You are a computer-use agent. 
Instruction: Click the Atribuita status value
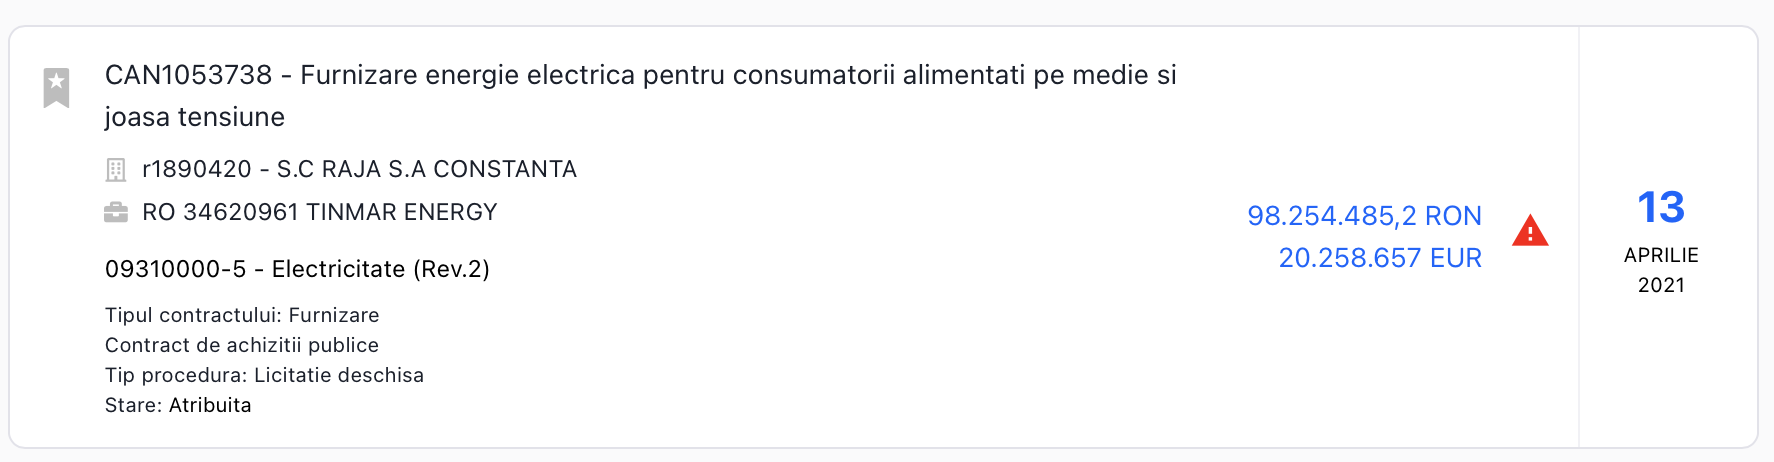210,405
